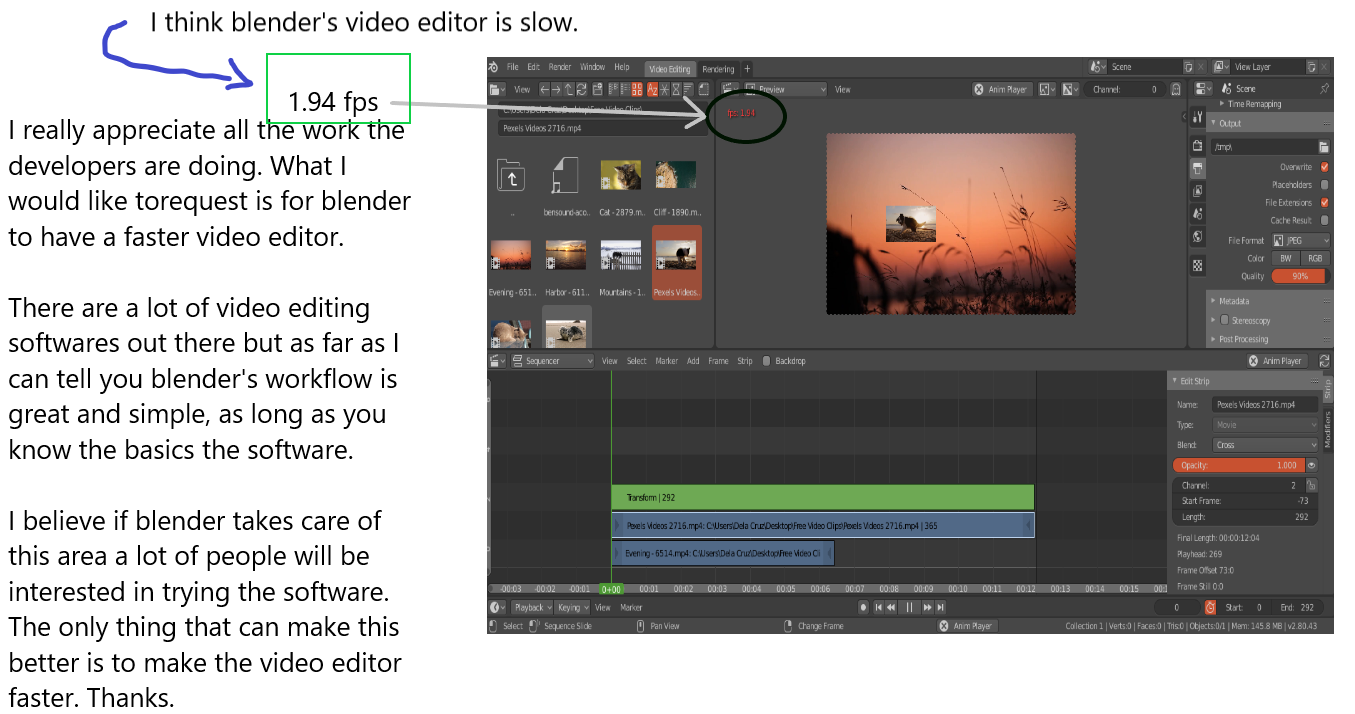
Task: Switch to the Rendering workspace tab
Action: 718,69
